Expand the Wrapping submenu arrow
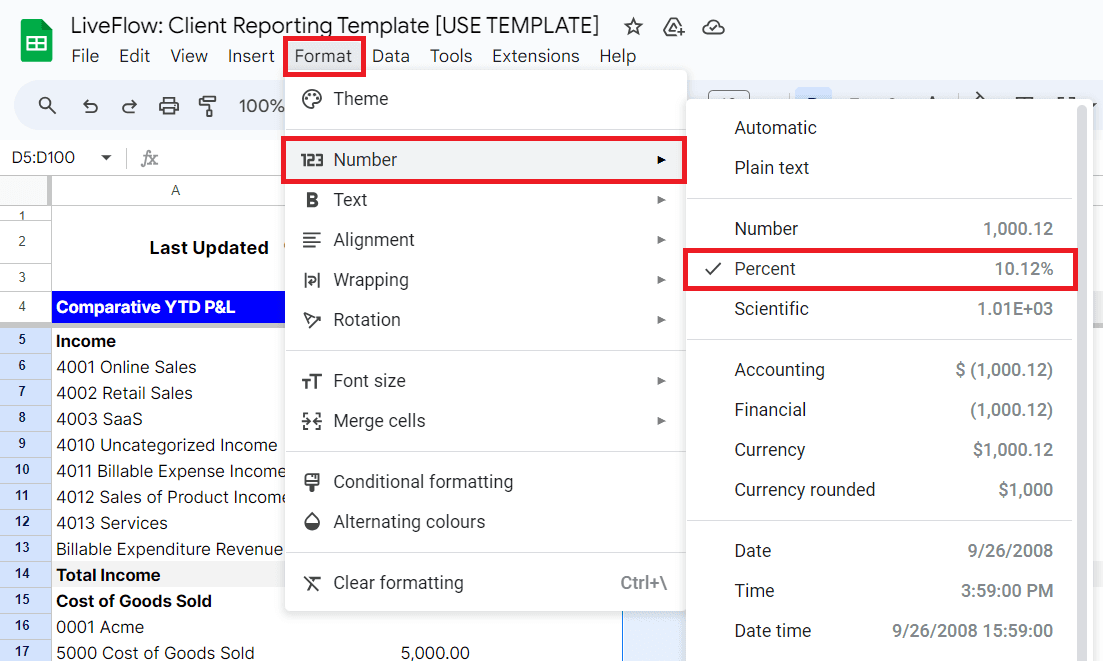Image resolution: width=1103 pixels, height=661 pixels. 661,280
